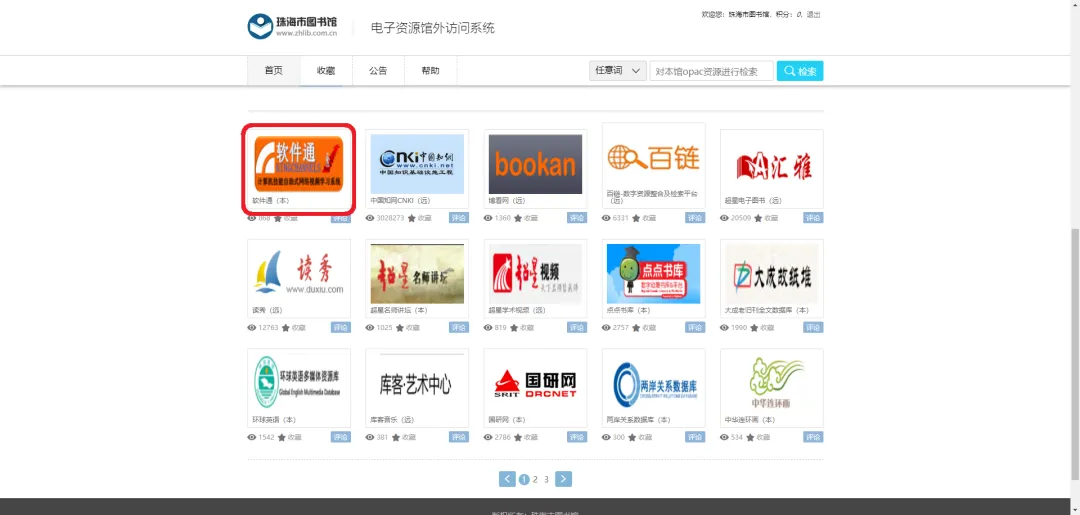The image size is (1080, 515).
Task: Open the 环球英语多媒体资源库 thumbnail
Action: click(x=299, y=383)
